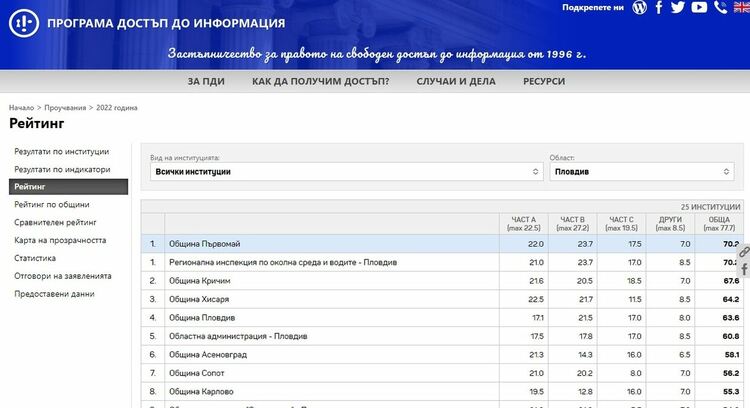Open the WordPress blog icon
The width and height of the screenshot is (750, 408).
[x=640, y=7]
